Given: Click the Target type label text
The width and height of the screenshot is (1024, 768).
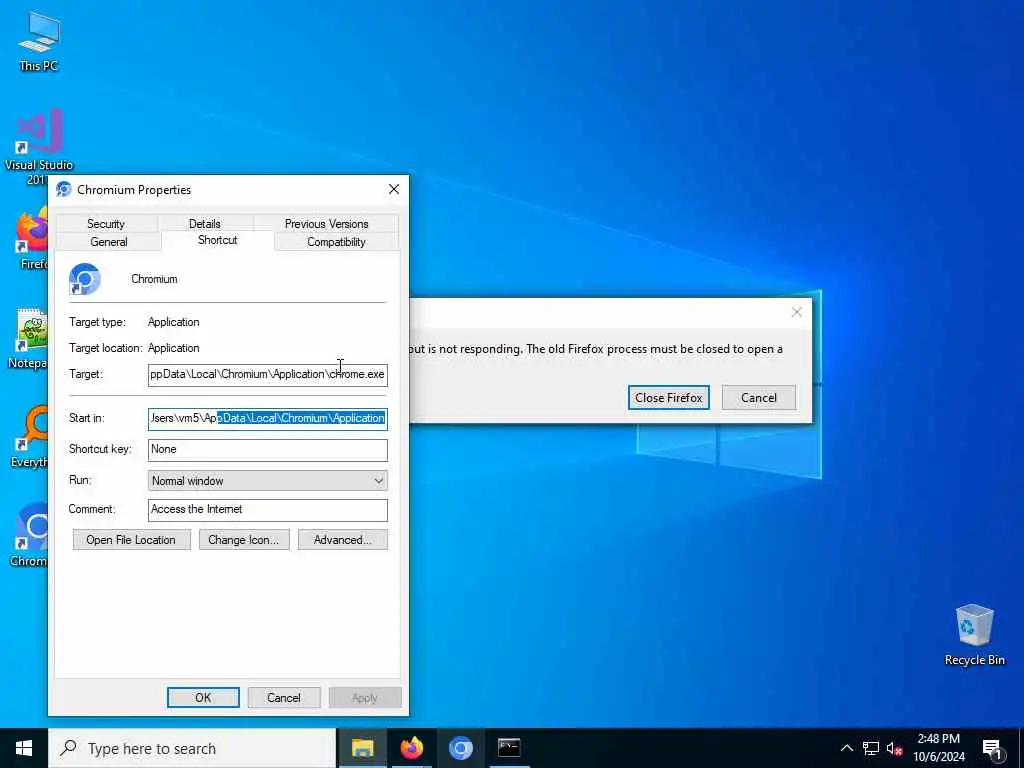Looking at the screenshot, I should [x=97, y=322].
